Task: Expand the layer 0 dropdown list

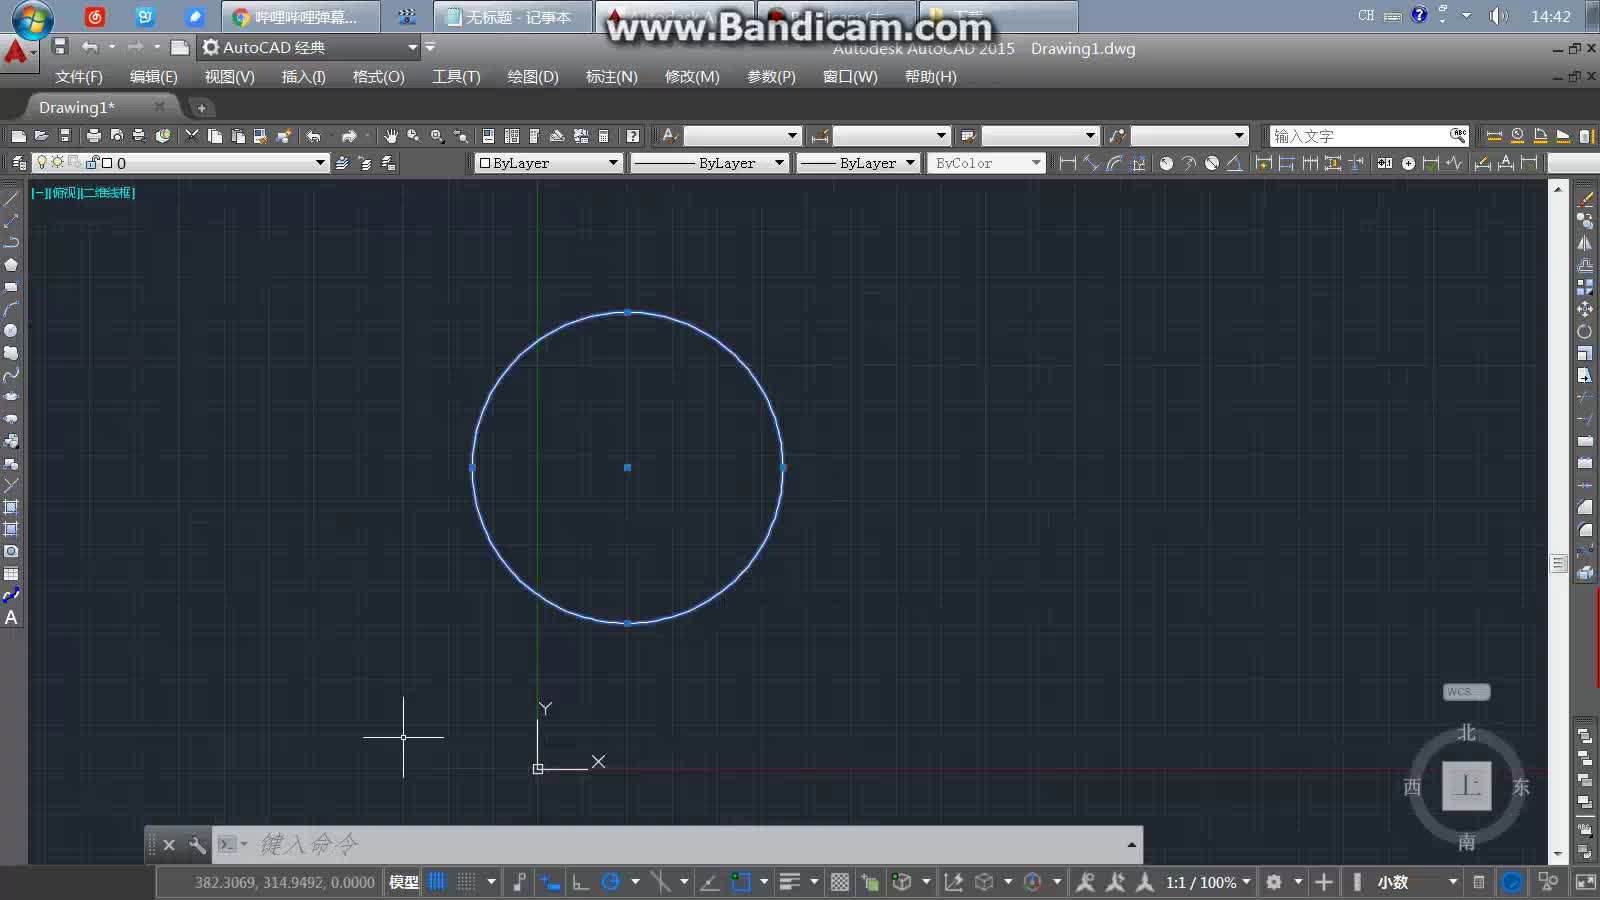Action: (320, 163)
